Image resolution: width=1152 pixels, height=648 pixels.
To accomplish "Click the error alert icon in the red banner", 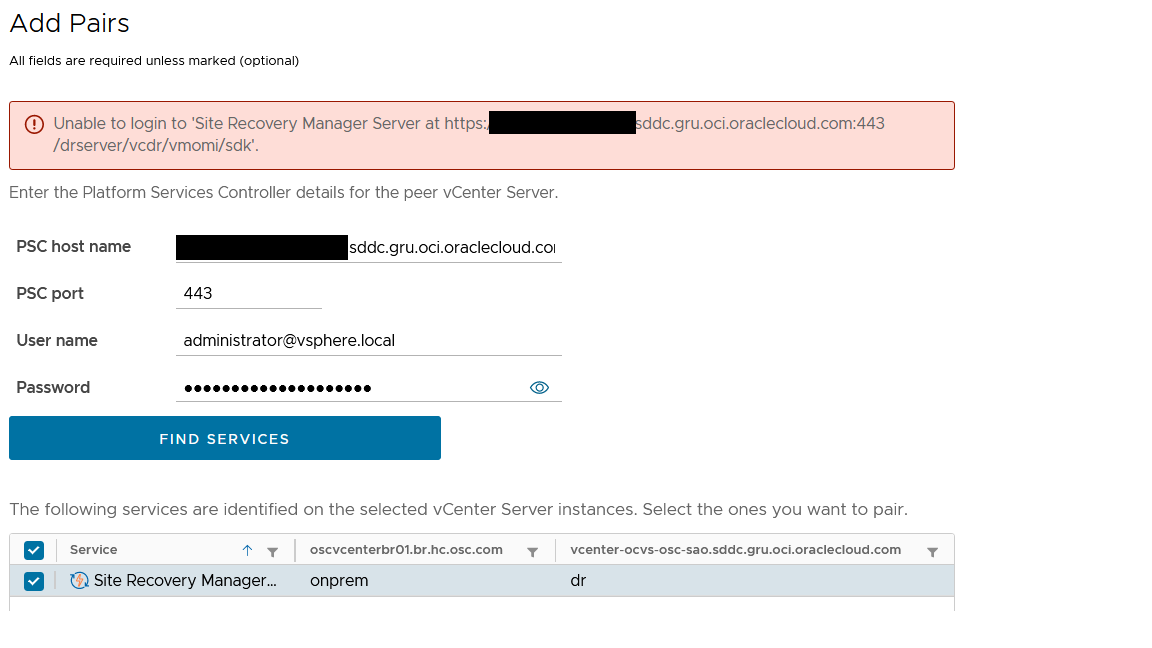I will point(35,124).
